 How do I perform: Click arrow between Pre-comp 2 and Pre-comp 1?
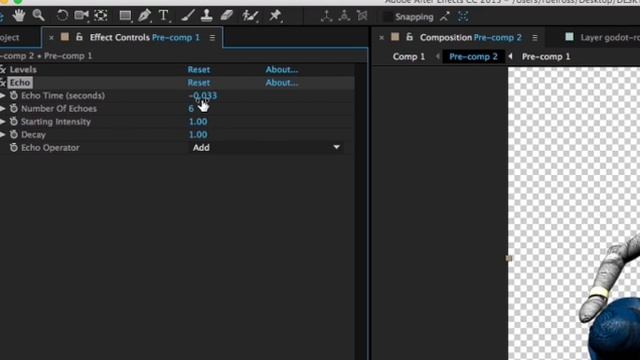(x=510, y=56)
